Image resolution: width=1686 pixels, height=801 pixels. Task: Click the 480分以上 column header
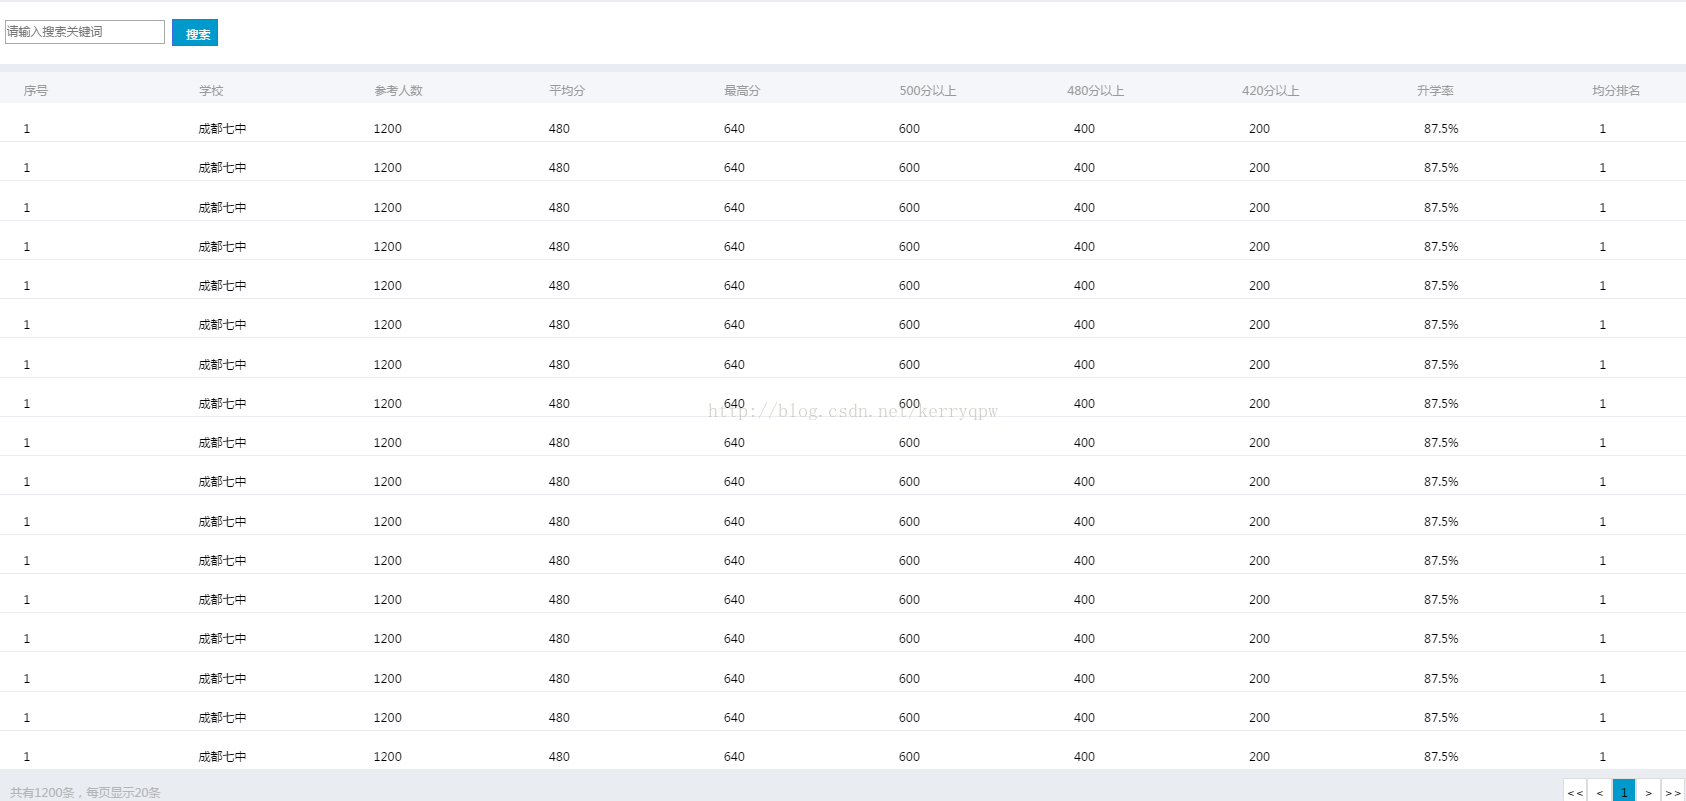coord(1095,90)
